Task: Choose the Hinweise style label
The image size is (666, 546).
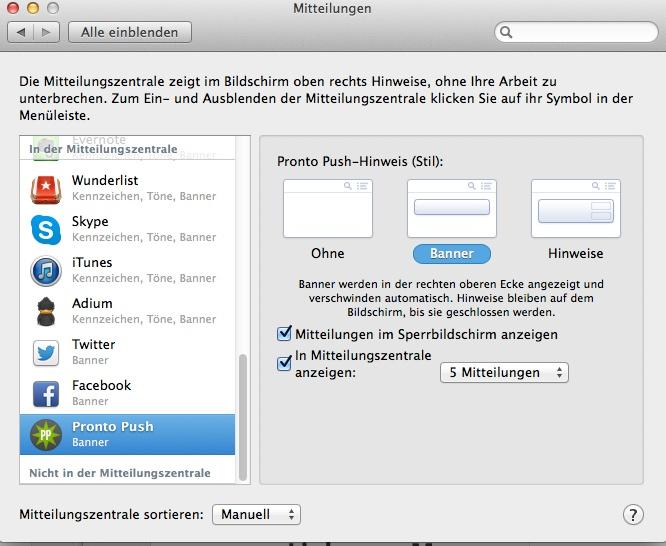Action: click(576, 253)
